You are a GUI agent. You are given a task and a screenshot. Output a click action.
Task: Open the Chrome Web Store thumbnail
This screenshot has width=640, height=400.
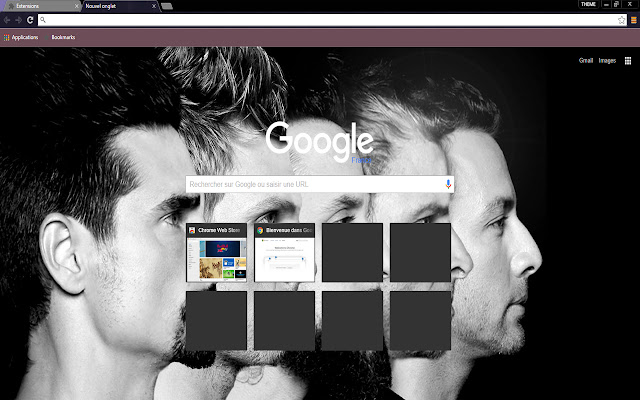pos(216,253)
